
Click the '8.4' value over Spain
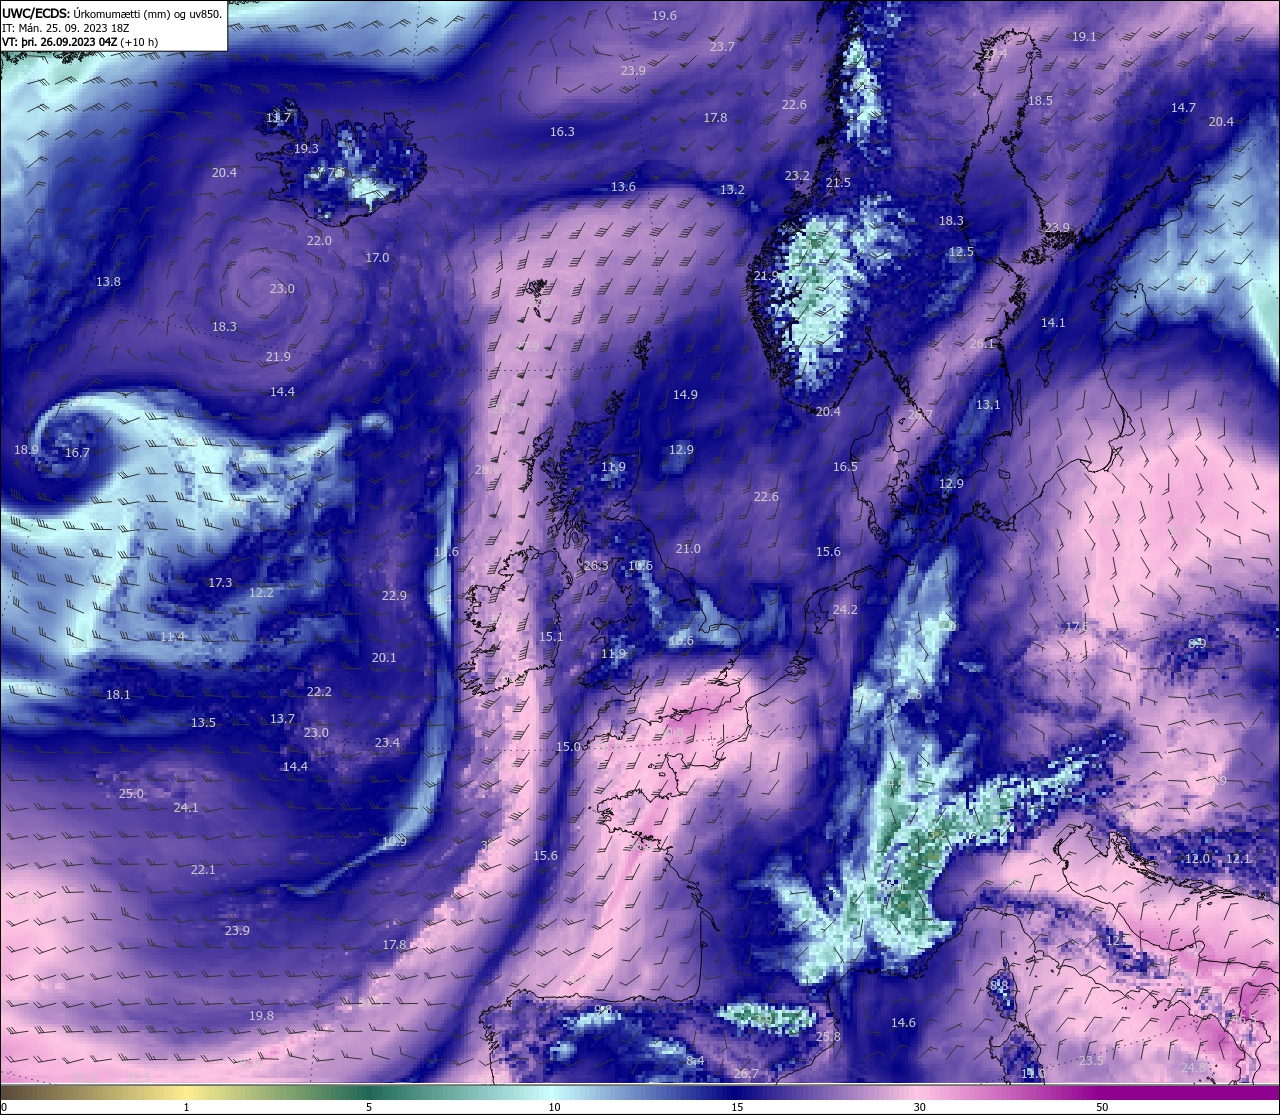(695, 1061)
